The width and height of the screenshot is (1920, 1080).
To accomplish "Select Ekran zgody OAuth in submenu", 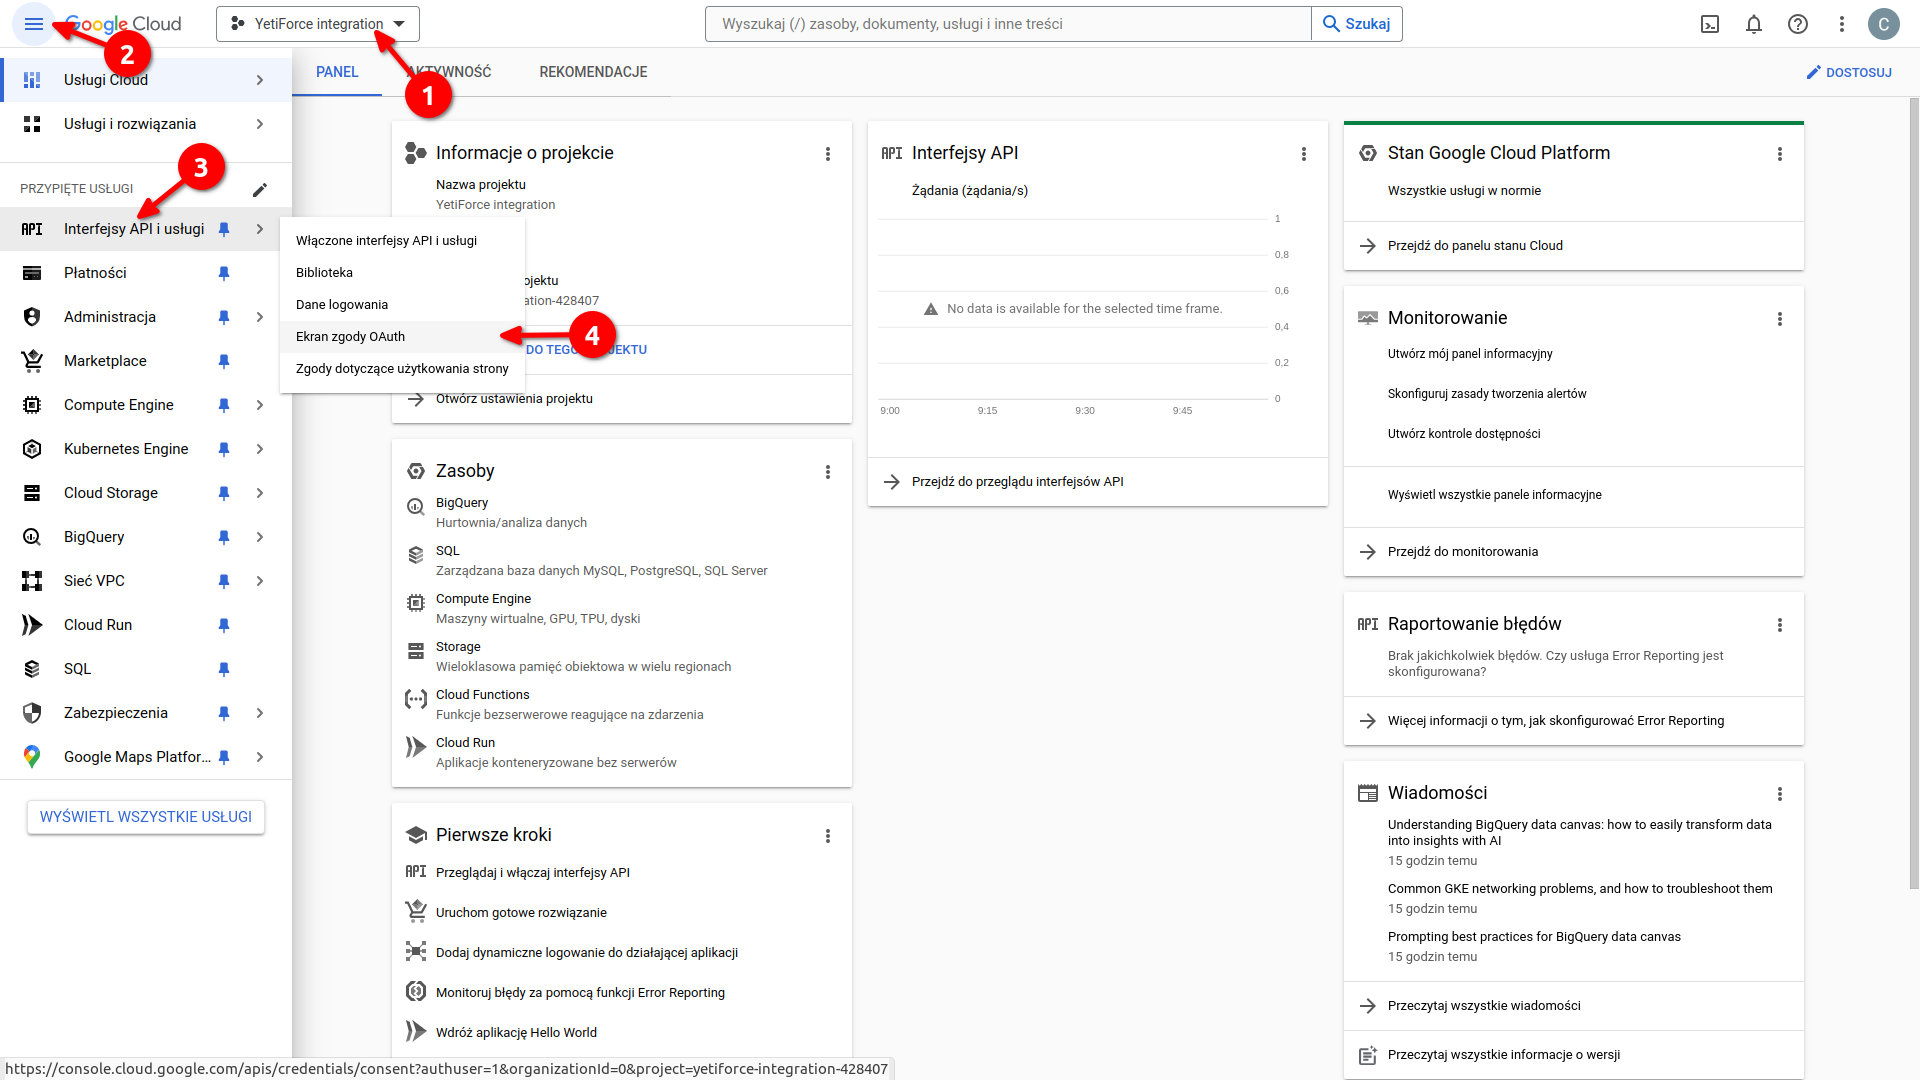I will [x=402, y=337].
